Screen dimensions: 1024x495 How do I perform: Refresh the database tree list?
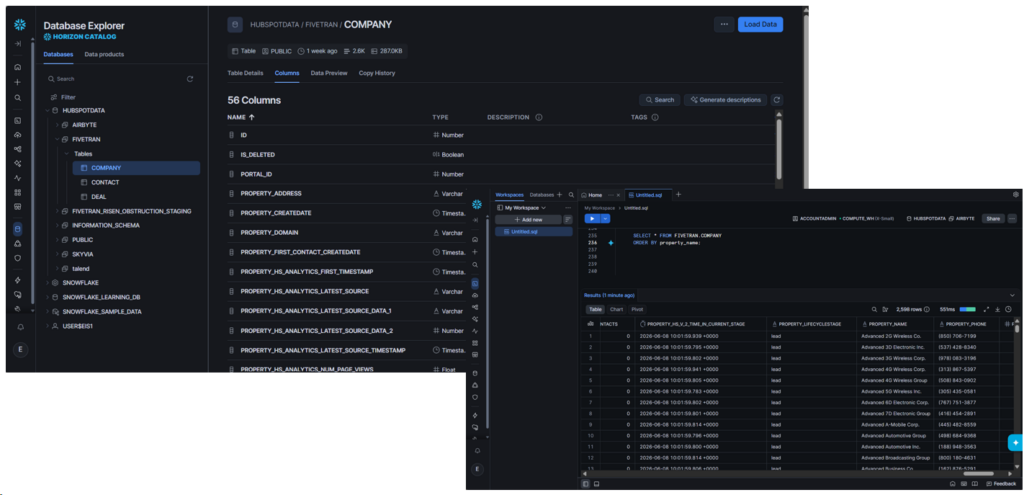pyautogui.click(x=190, y=79)
